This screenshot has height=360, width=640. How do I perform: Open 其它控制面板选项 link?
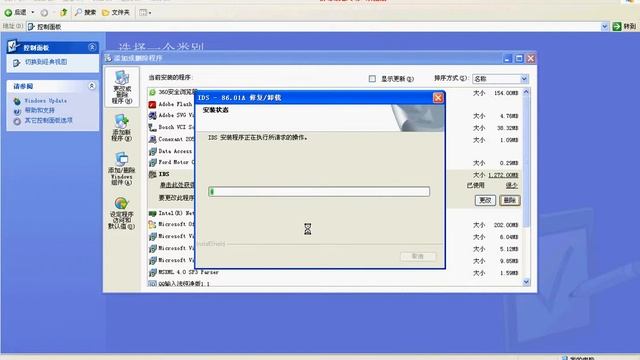tap(49, 120)
